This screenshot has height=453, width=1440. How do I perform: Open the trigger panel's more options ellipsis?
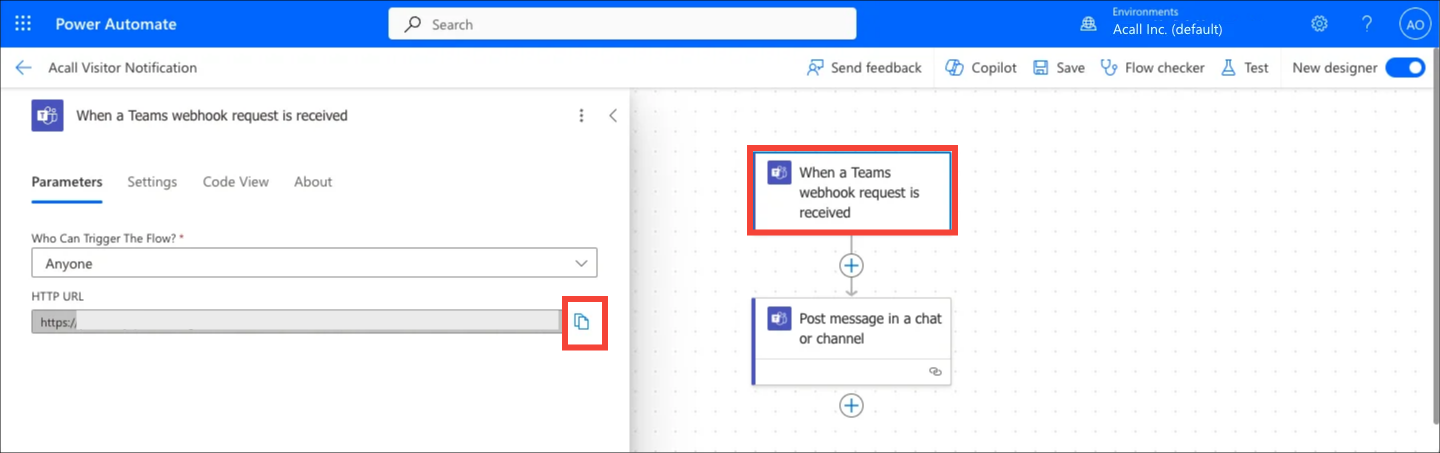(x=582, y=116)
